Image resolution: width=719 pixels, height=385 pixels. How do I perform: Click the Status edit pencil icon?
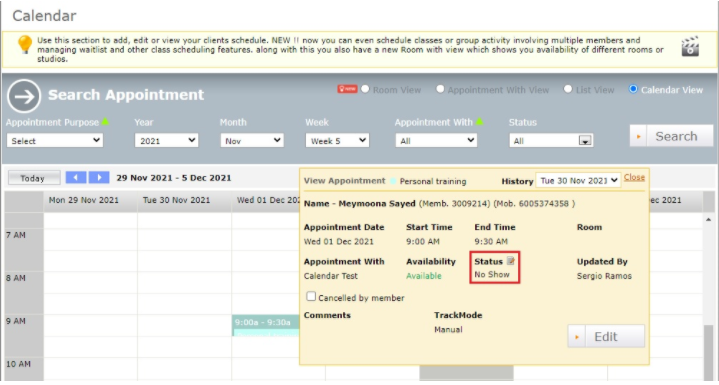pyautogui.click(x=511, y=261)
